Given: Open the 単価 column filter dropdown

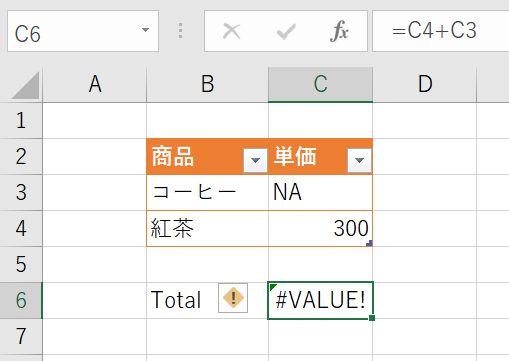Looking at the screenshot, I should (x=359, y=160).
